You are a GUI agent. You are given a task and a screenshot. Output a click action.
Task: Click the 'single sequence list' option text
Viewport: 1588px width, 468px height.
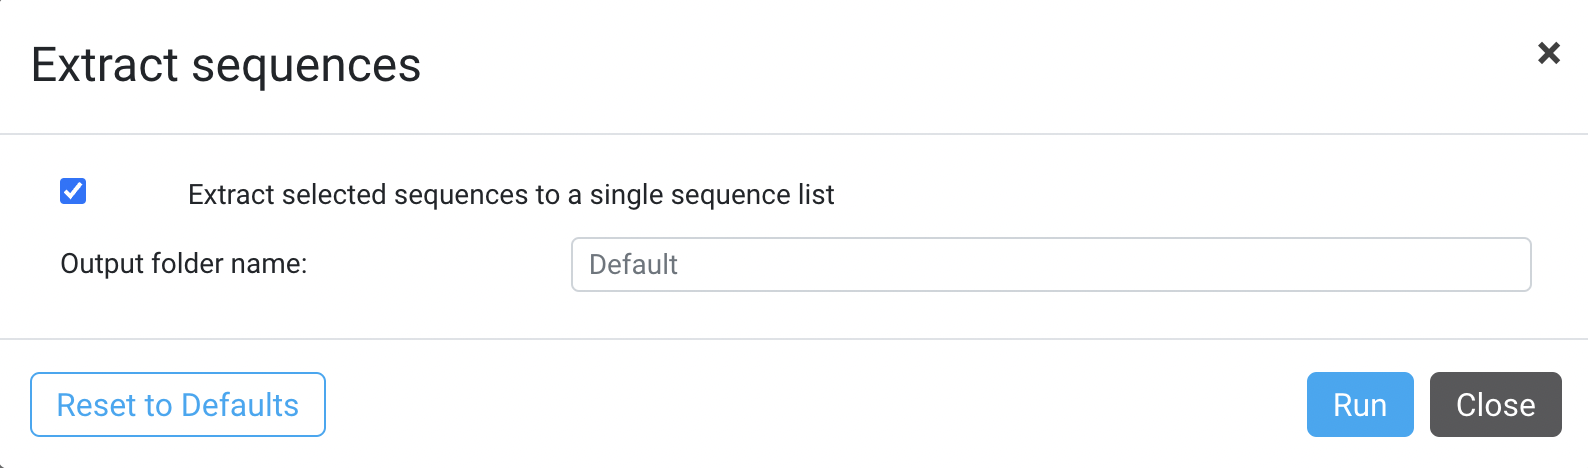pyautogui.click(x=711, y=194)
